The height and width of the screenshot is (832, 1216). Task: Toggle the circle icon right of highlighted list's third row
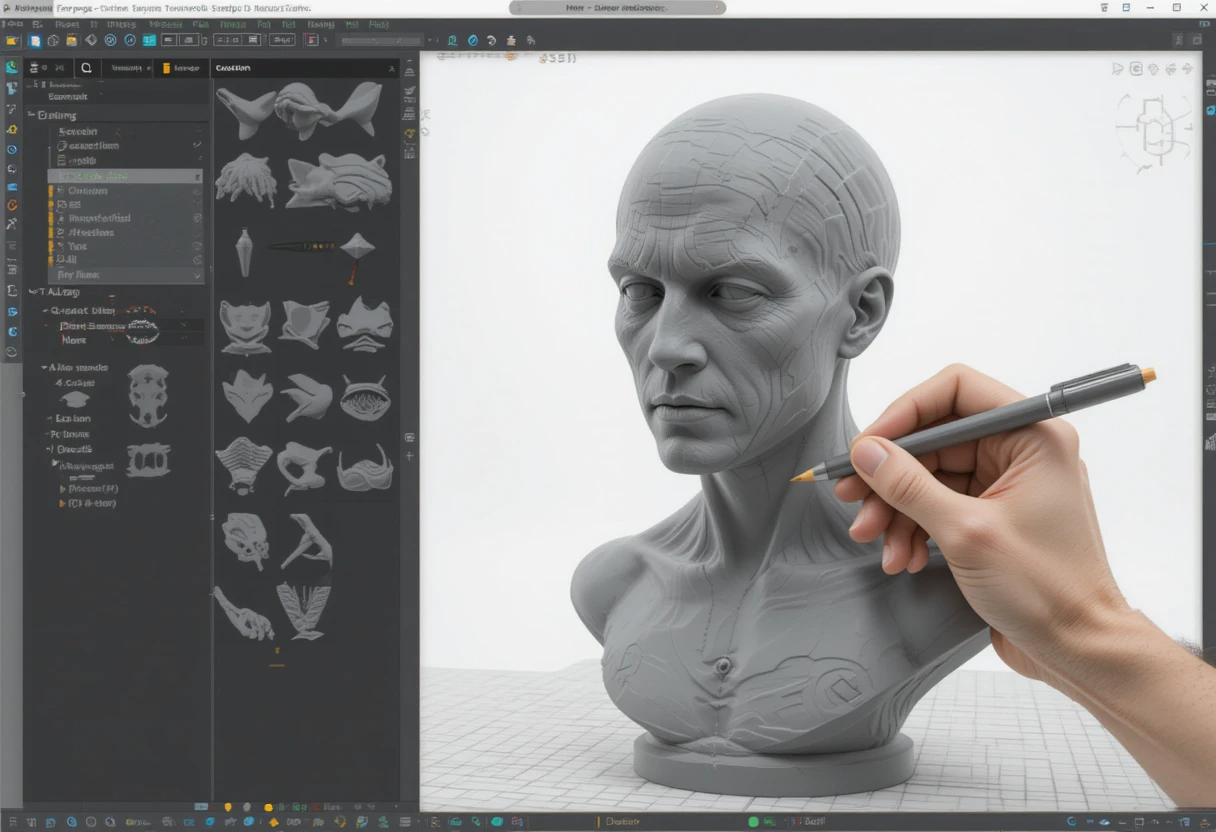tap(197, 218)
